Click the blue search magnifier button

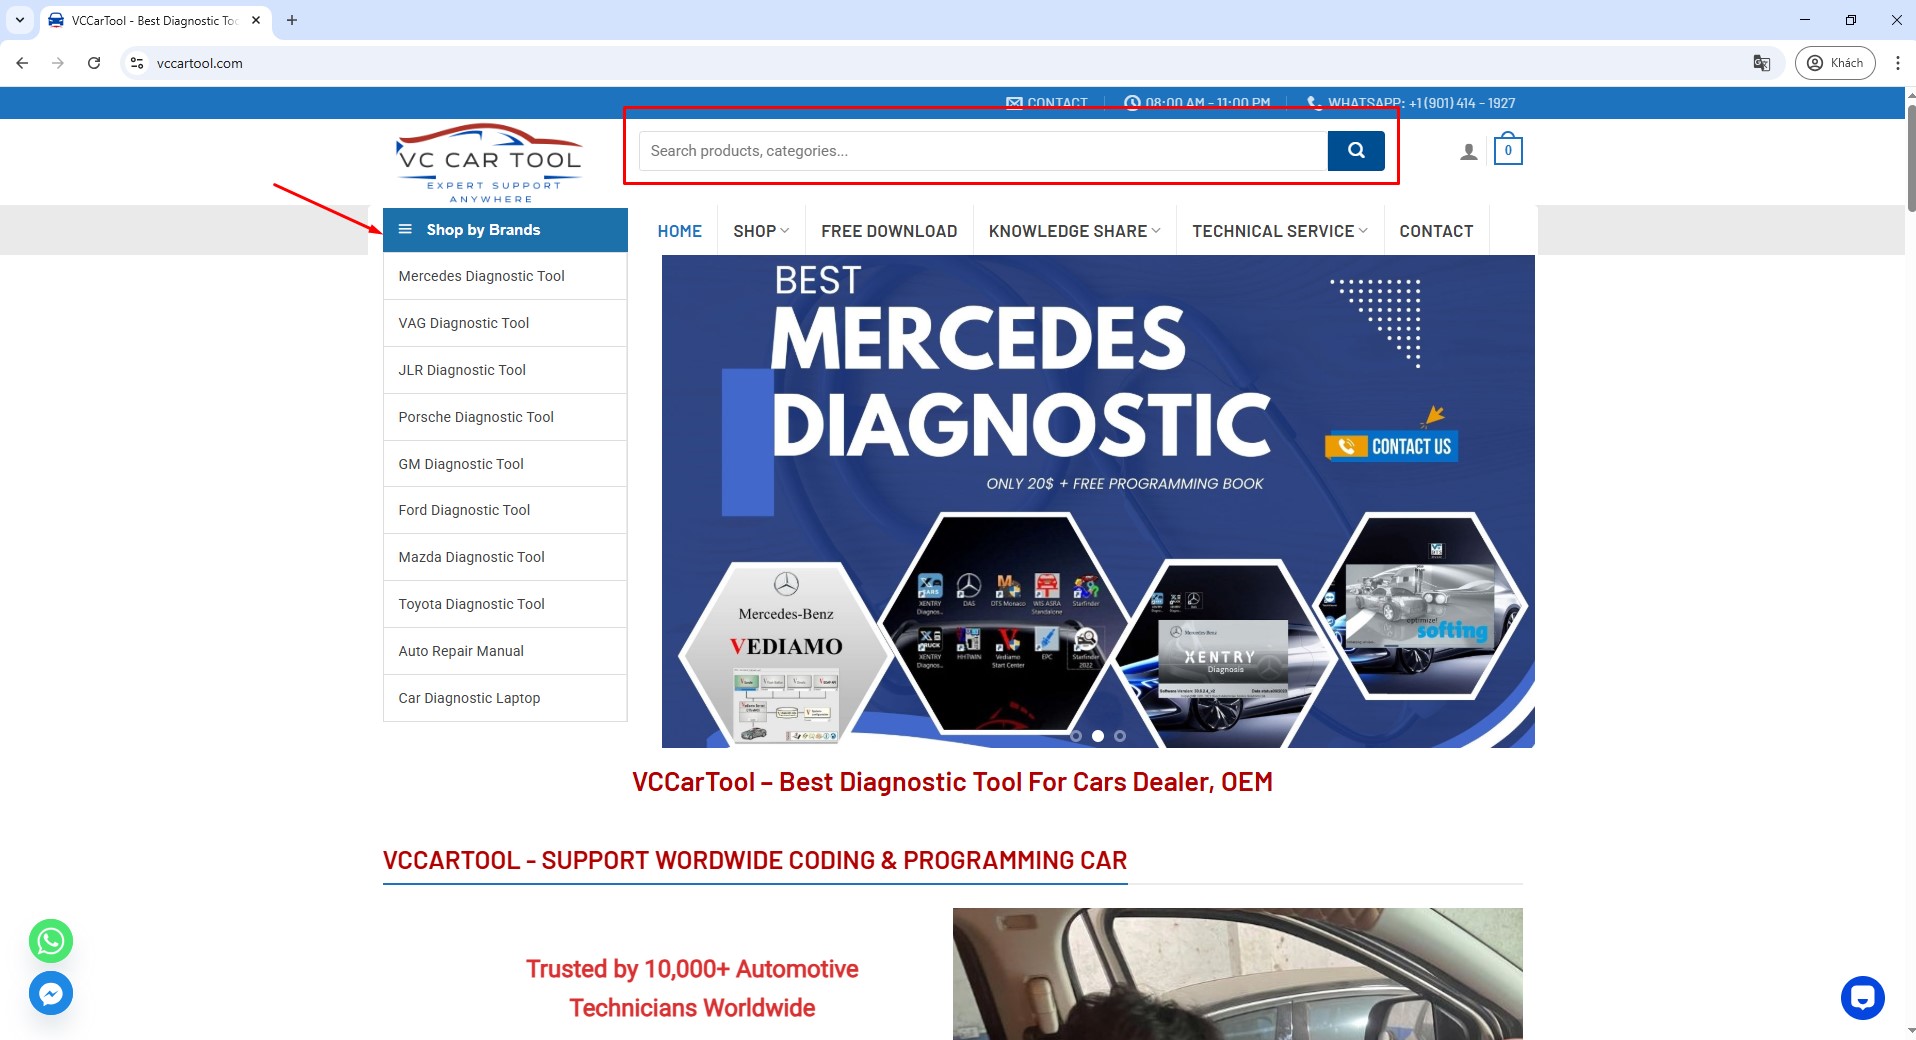[1355, 151]
